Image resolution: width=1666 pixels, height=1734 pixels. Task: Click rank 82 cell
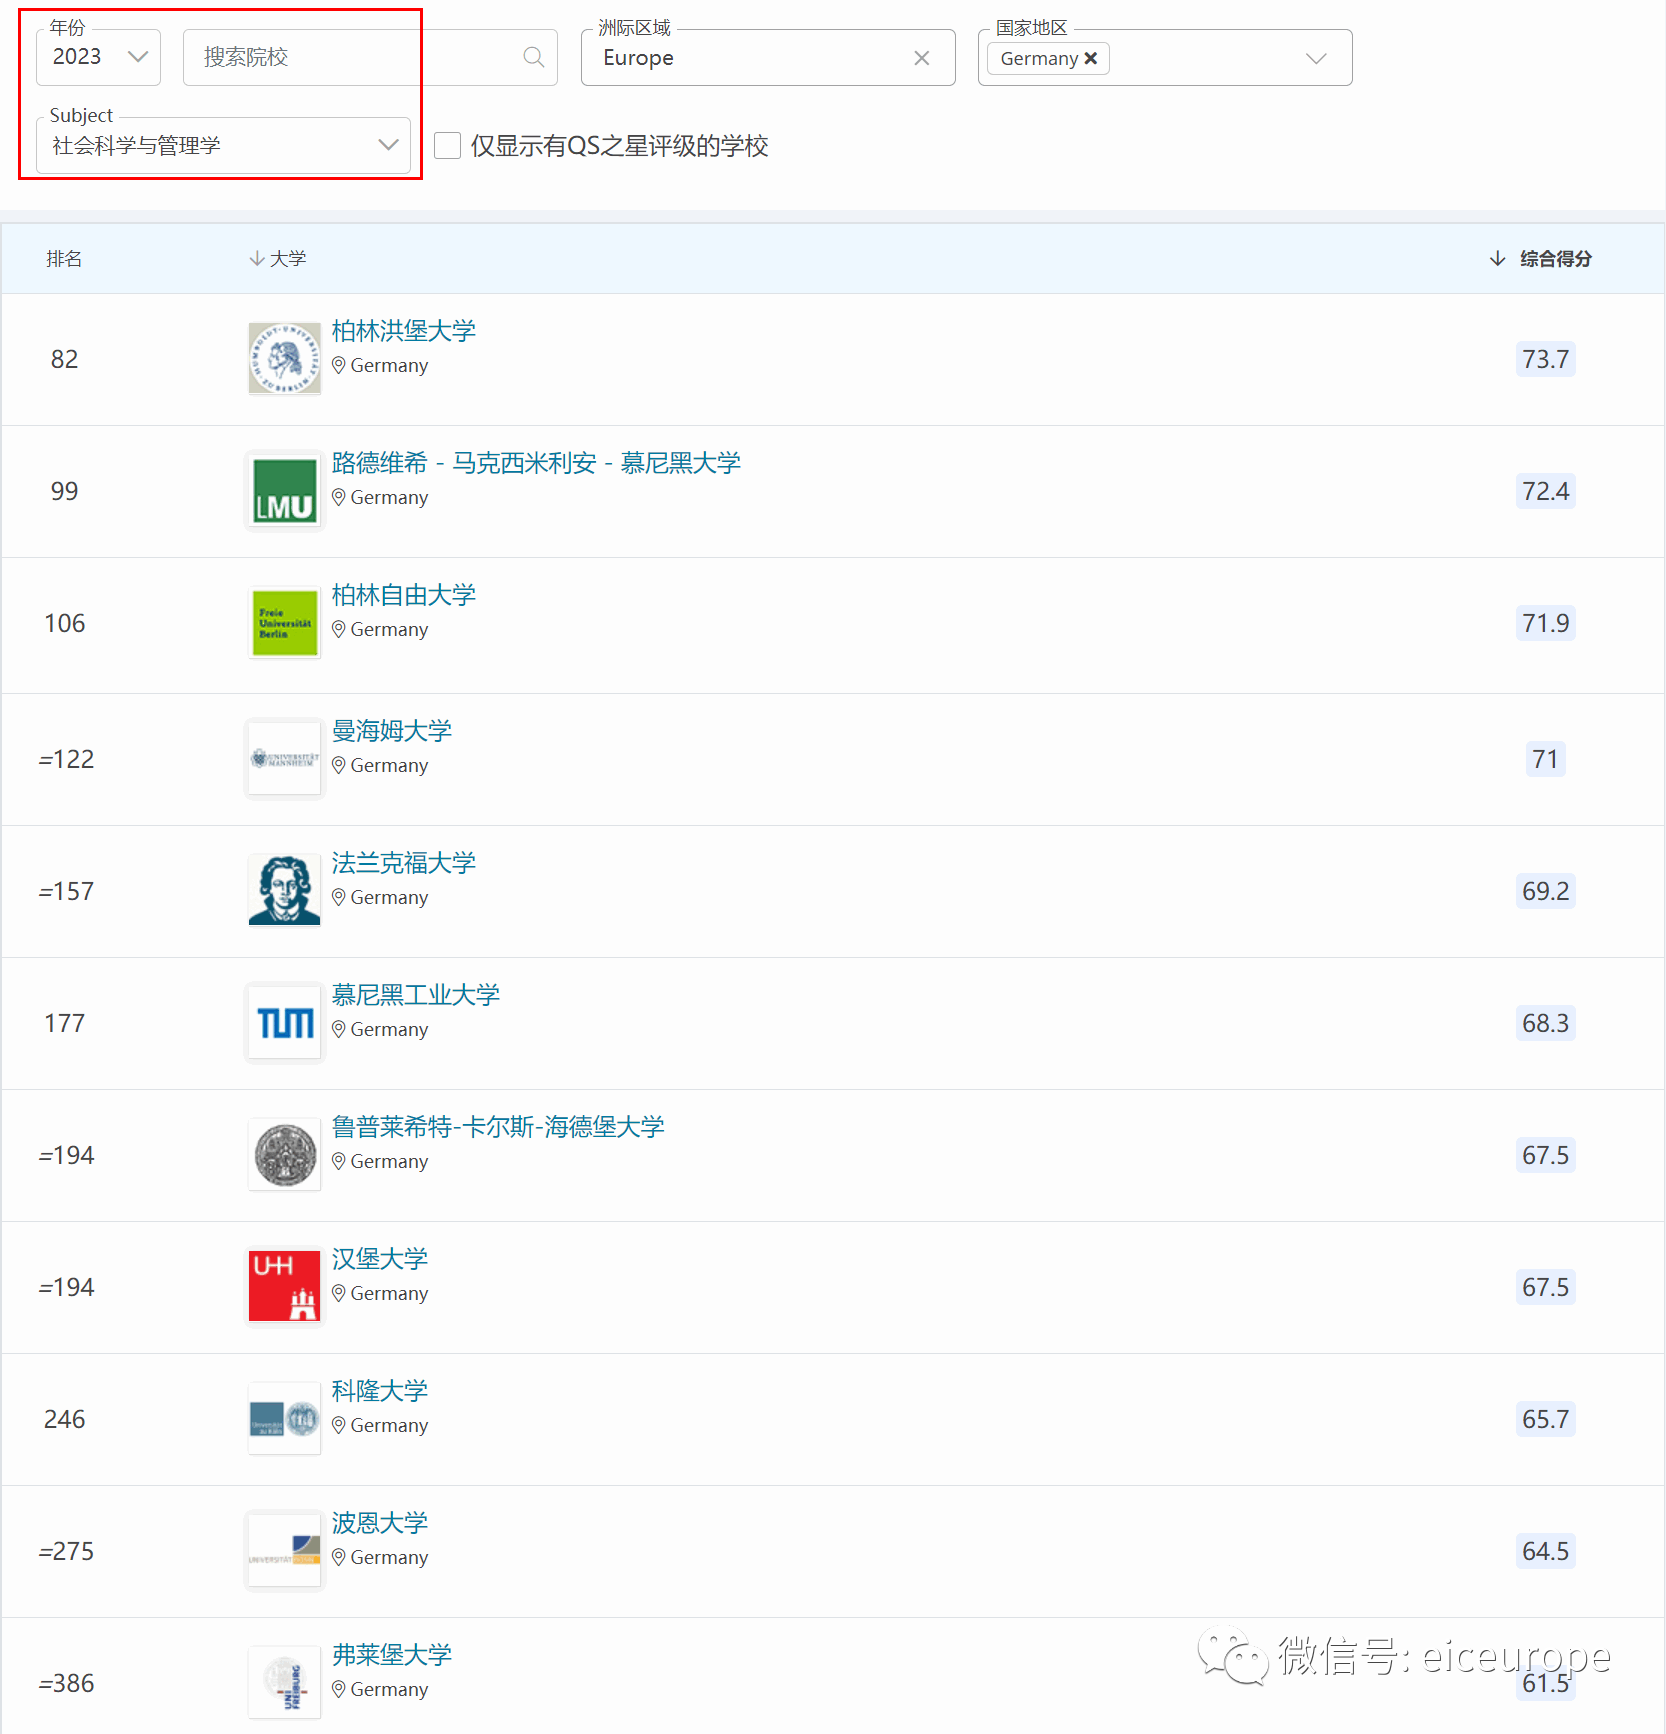(x=65, y=359)
